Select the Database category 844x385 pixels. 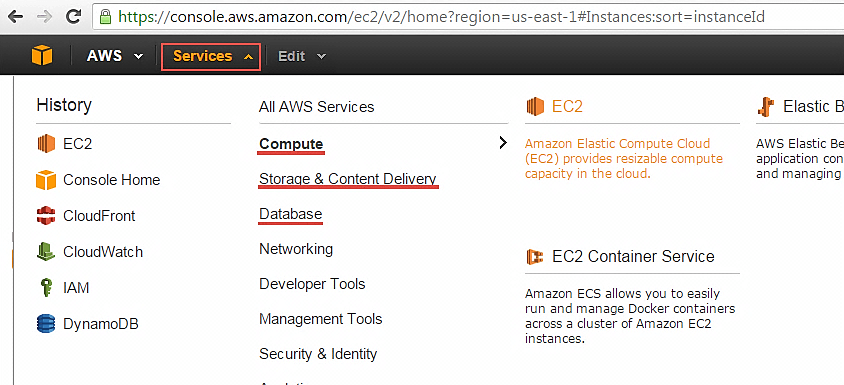coord(291,214)
